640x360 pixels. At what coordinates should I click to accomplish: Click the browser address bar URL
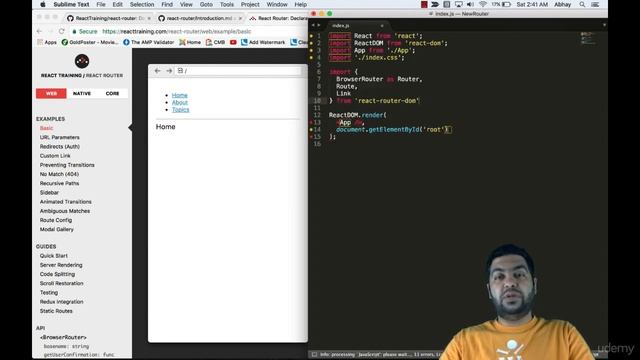pos(176,31)
